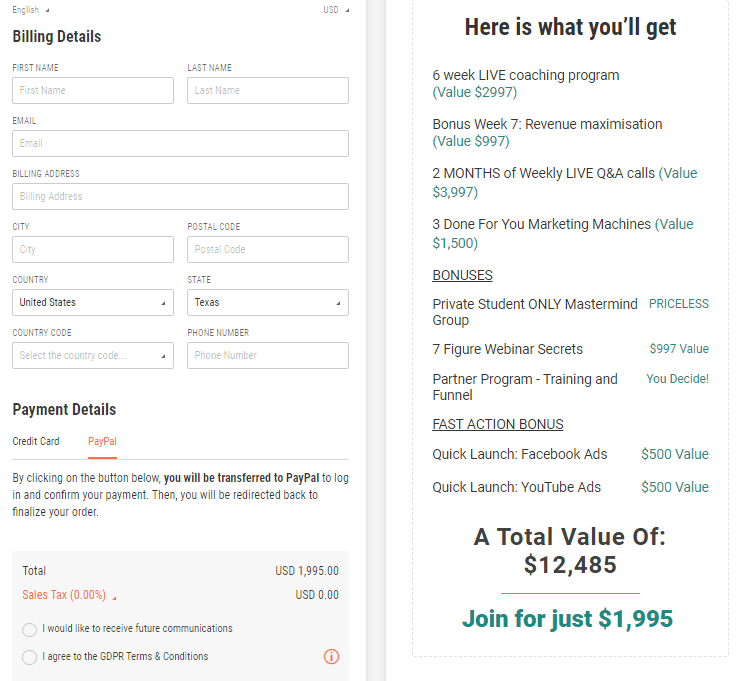Expand the State dropdown showing Texas
736x681 pixels.
pos(268,302)
